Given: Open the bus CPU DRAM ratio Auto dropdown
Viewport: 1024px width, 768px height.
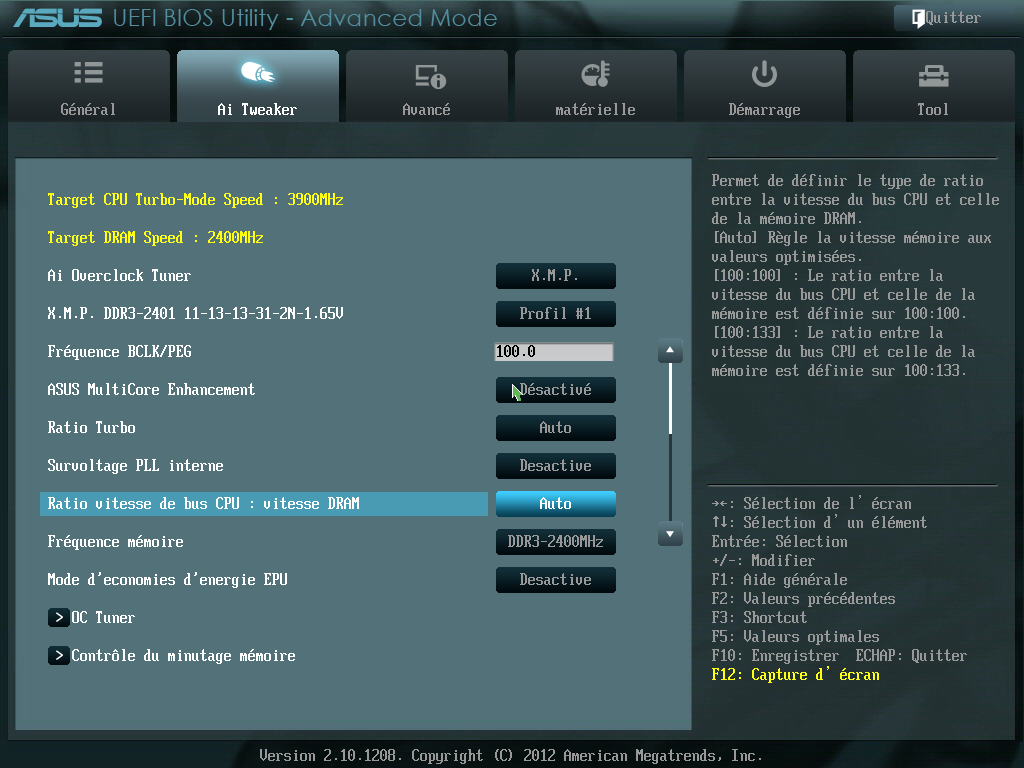Looking at the screenshot, I should 556,504.
